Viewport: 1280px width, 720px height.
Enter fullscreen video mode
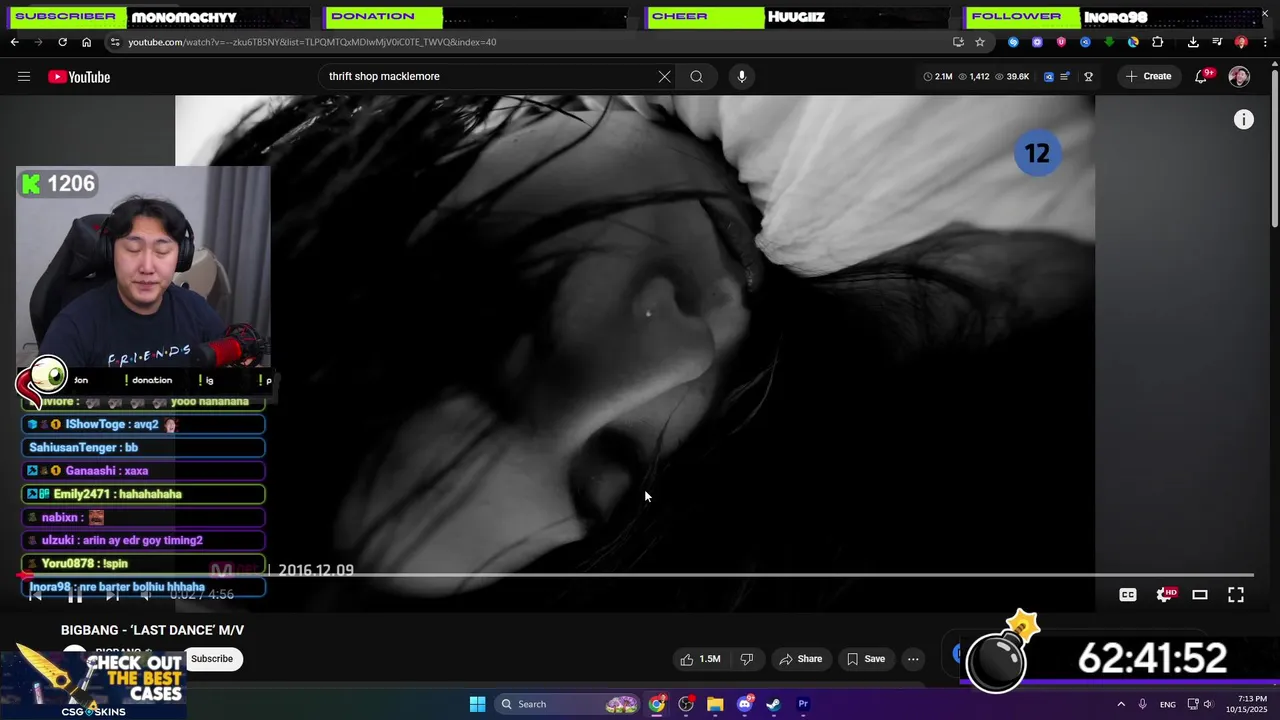click(x=1236, y=595)
